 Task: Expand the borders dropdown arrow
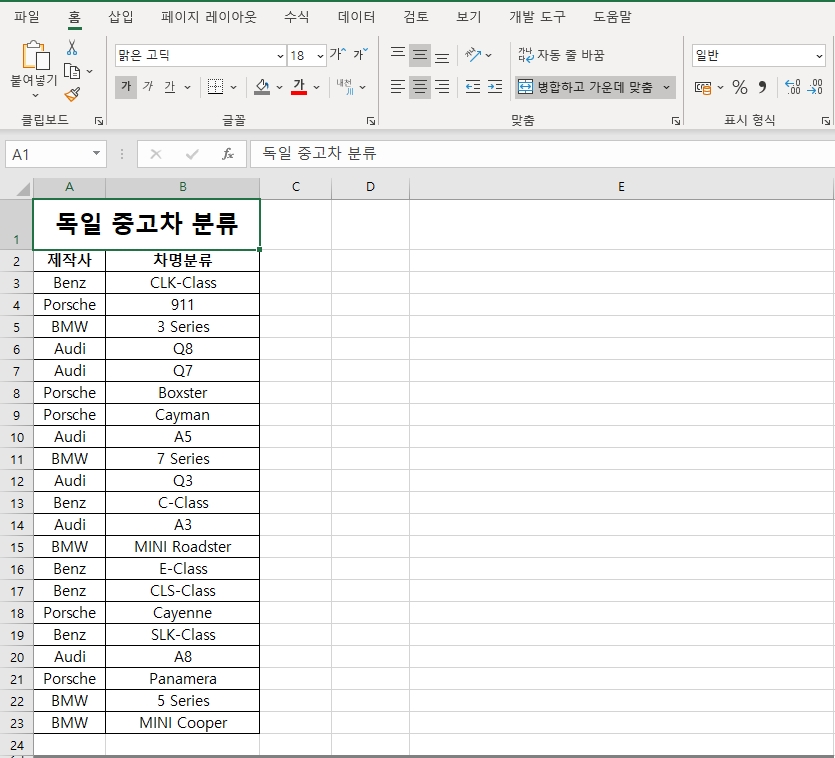[x=233, y=87]
